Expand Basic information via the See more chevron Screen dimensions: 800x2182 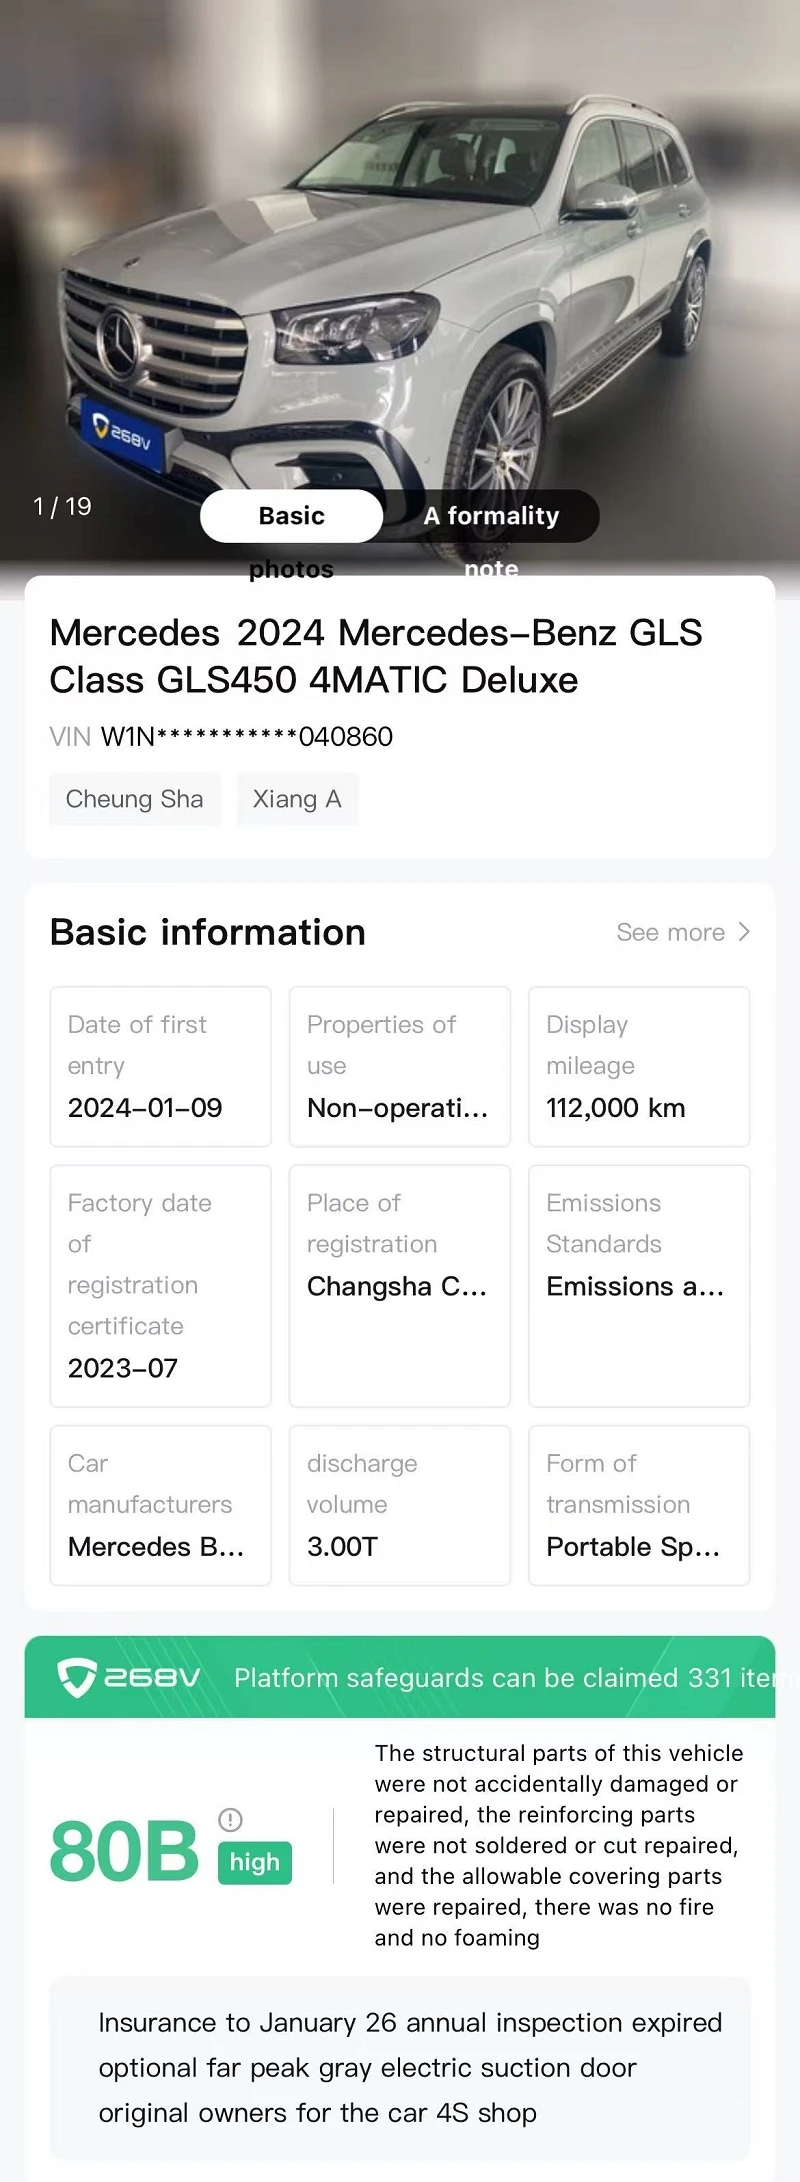coord(743,932)
